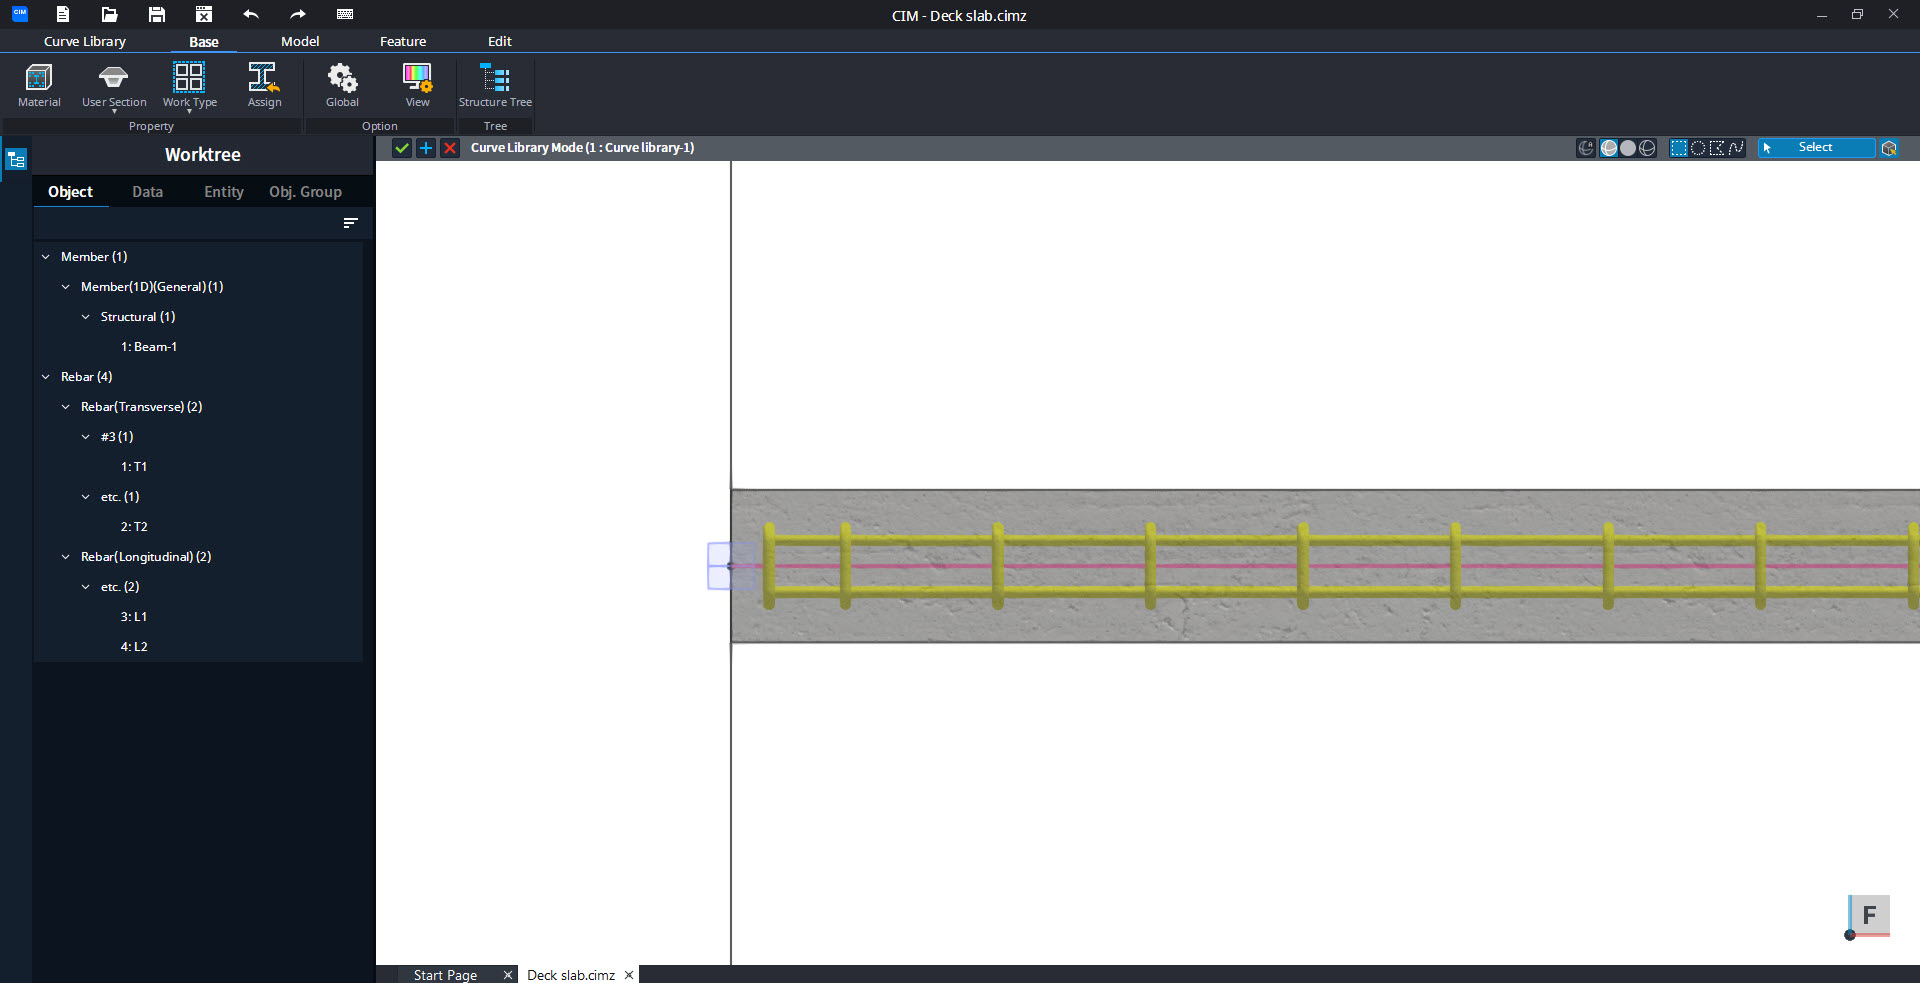The height and width of the screenshot is (983, 1920).
Task: Open the Obj. Group tab in Worktree
Action: coord(305,192)
